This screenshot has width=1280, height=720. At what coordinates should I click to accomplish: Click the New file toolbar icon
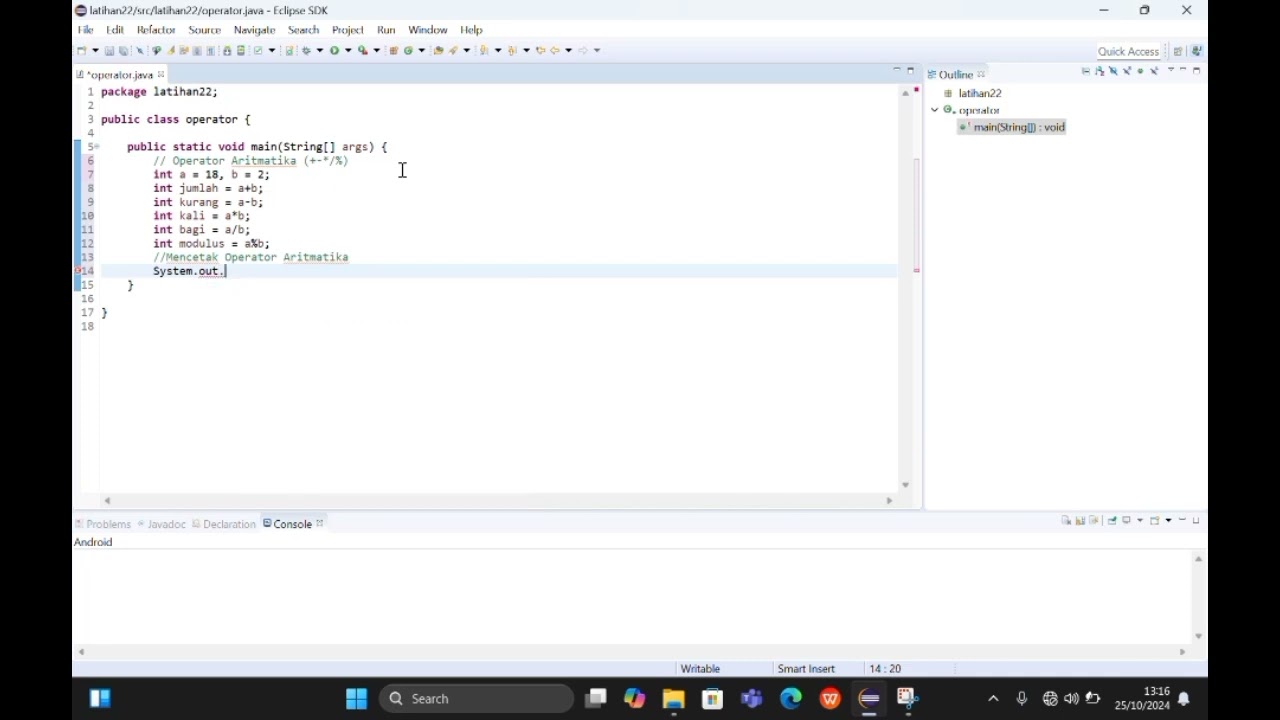point(80,50)
